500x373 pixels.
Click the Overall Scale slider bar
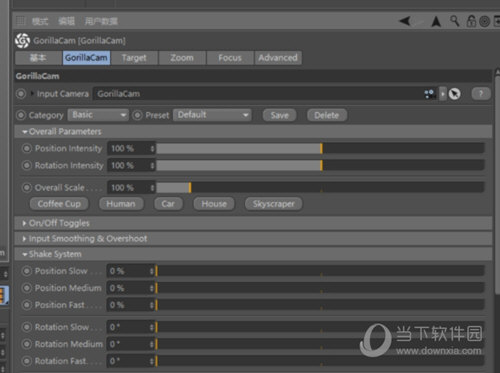pyautogui.click(x=320, y=188)
